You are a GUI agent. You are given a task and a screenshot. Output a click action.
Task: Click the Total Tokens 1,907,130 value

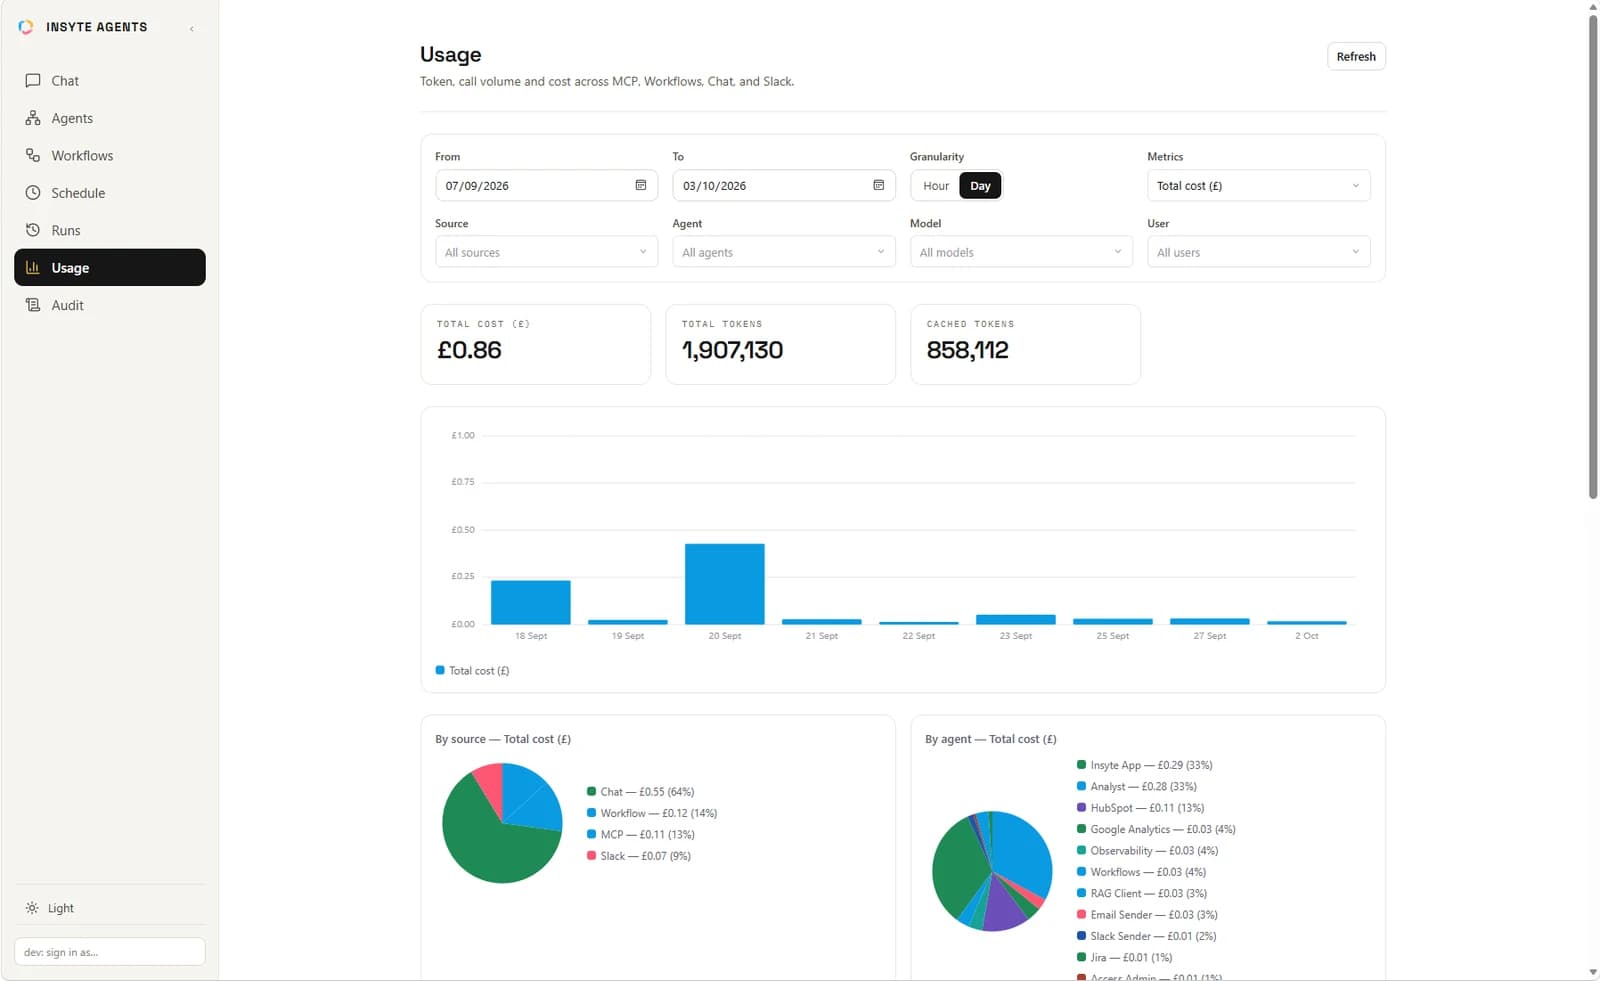[733, 350]
